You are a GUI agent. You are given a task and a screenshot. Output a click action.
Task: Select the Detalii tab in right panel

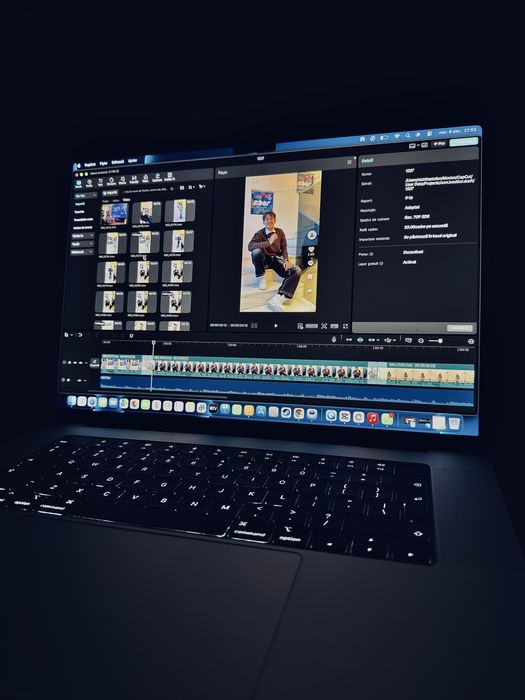tap(367, 161)
